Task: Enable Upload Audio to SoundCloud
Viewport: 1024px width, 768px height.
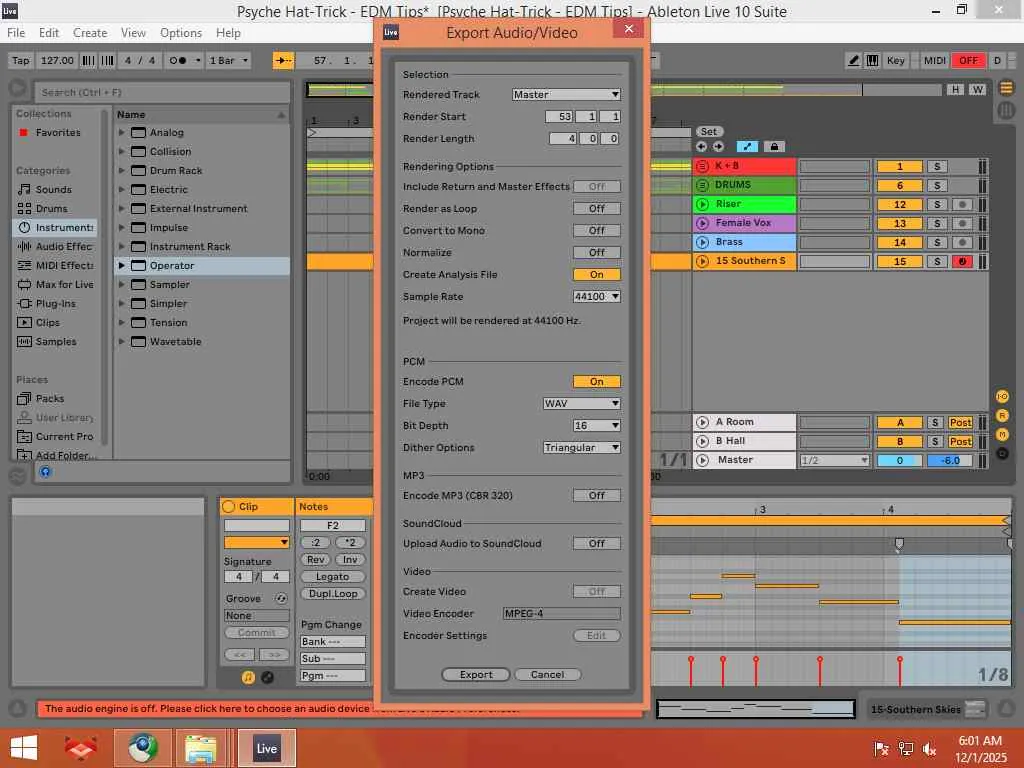Action: 596,543
